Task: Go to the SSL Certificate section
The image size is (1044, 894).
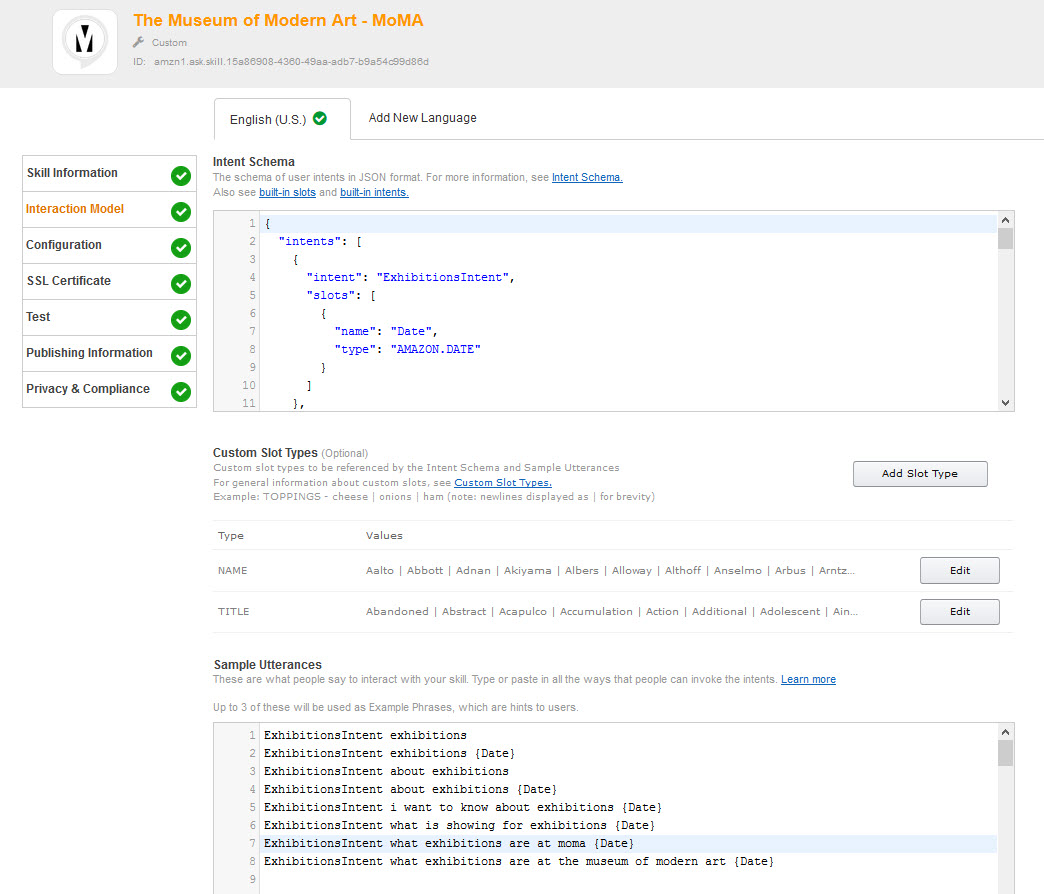Action: pos(109,282)
